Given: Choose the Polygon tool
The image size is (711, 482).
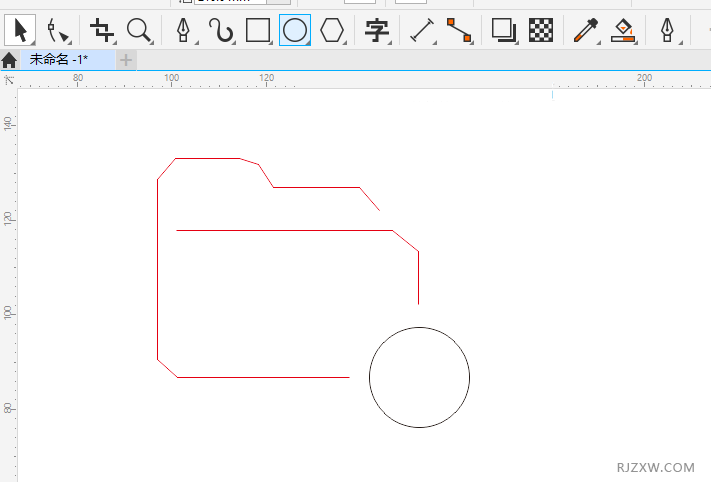Looking at the screenshot, I should [332, 30].
